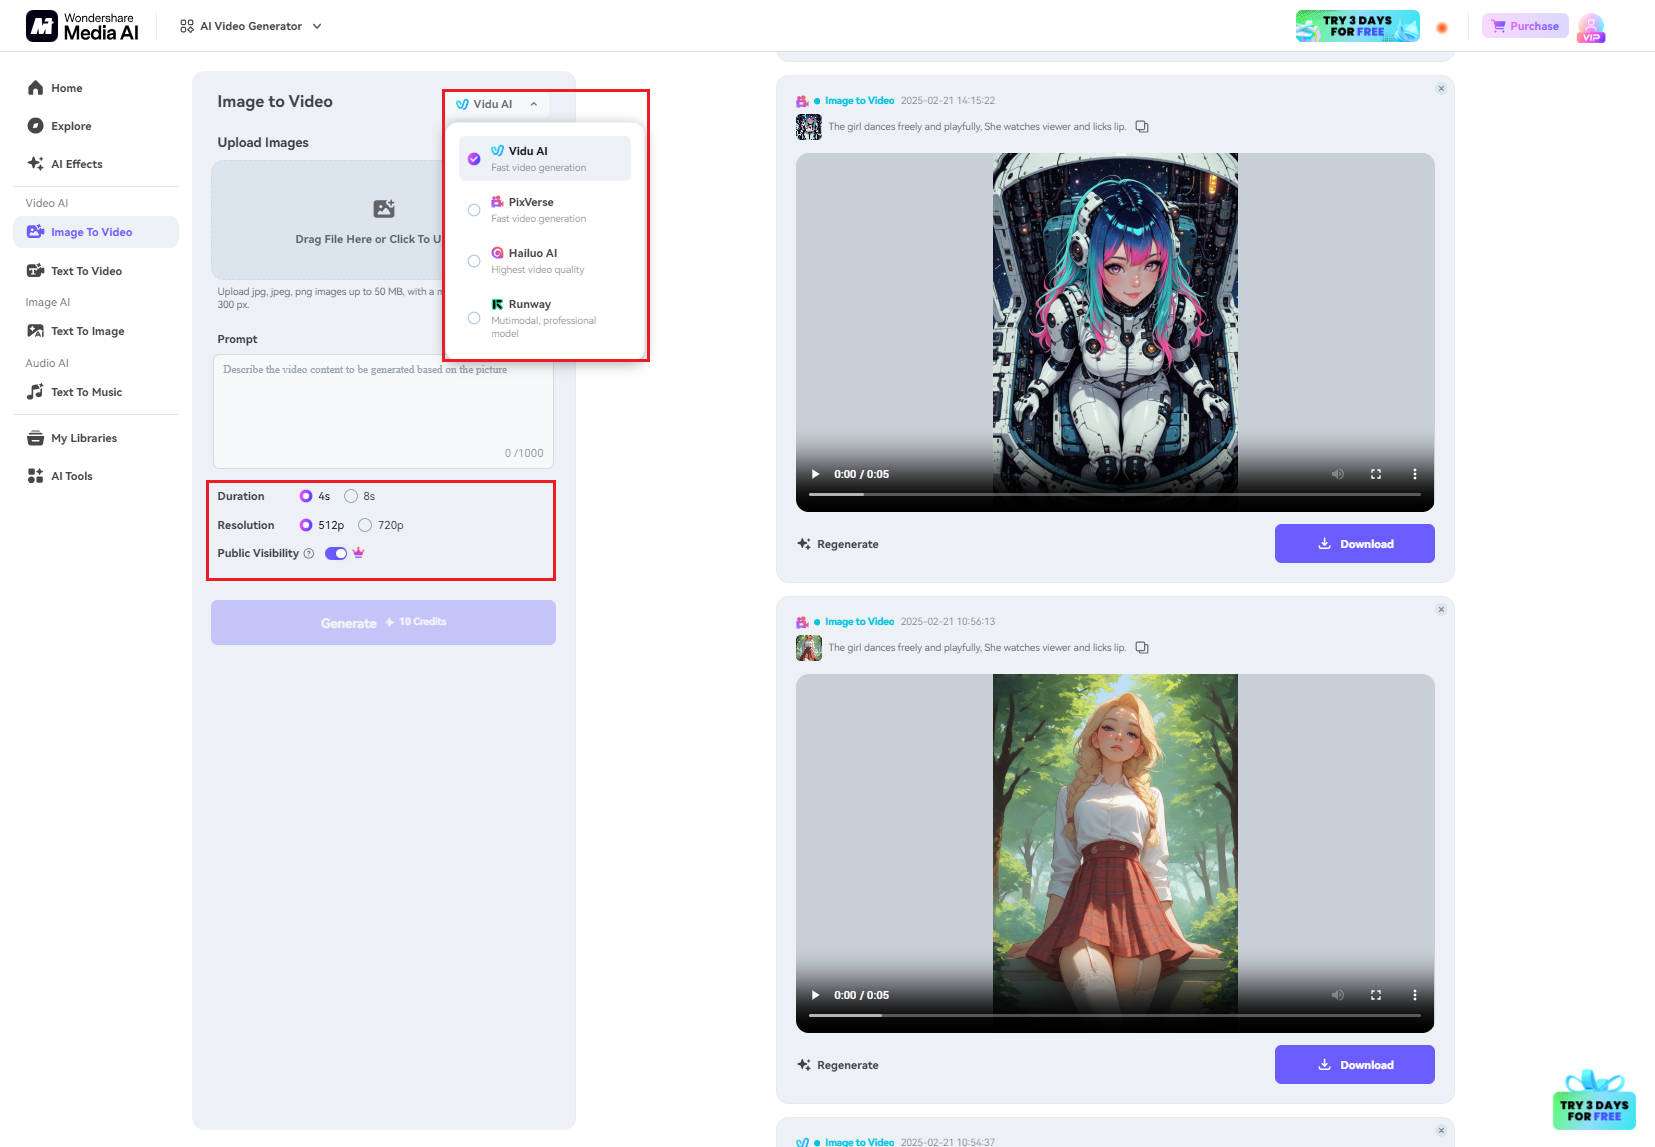This screenshot has height=1147, width=1655.
Task: Choose 720p resolution
Action: click(366, 524)
